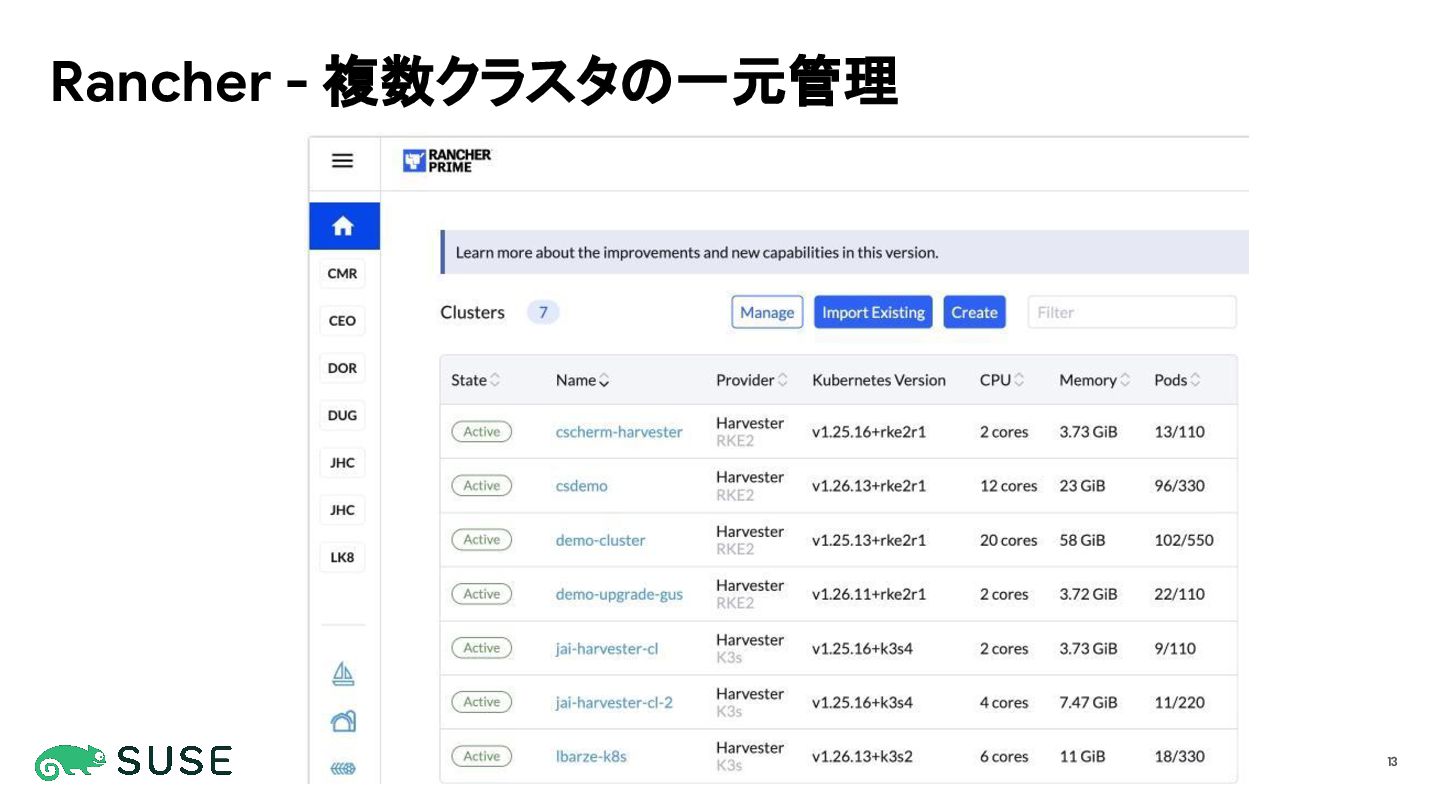This screenshot has height=810, width=1440.
Task: Sort clusters by Memory column
Action: pos(1095,380)
